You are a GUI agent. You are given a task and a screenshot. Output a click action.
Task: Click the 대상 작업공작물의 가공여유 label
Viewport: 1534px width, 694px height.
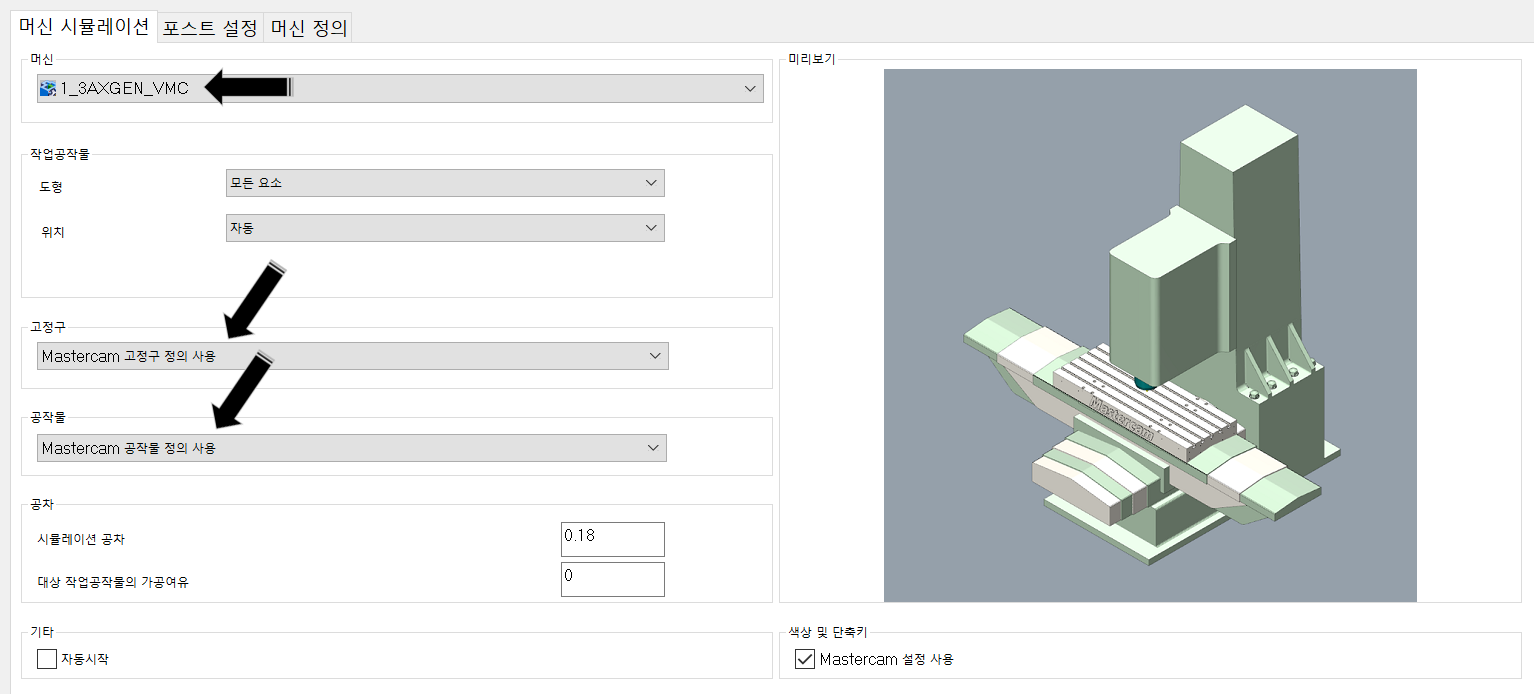click(x=113, y=581)
